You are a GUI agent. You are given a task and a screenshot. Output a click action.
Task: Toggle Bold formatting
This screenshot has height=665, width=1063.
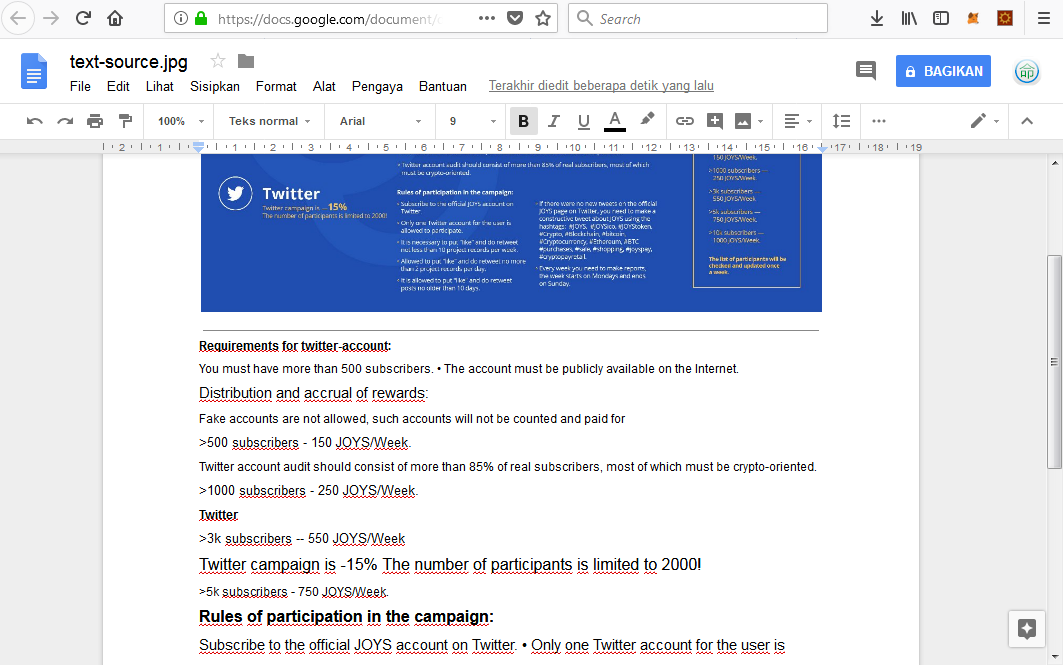[523, 121]
